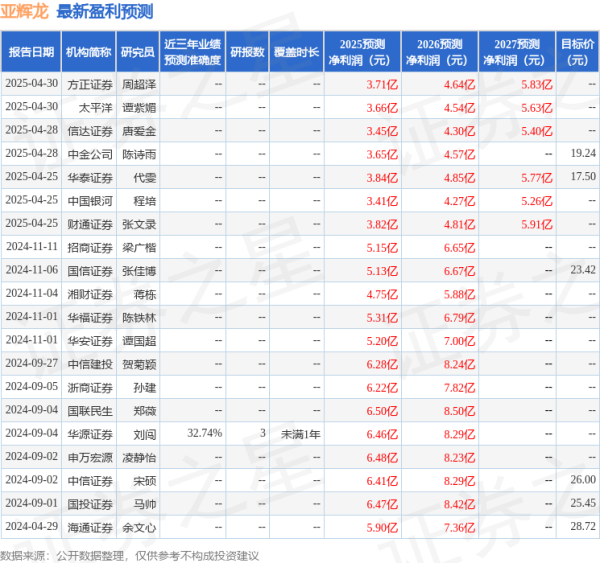This screenshot has width=600, height=563.
Task: Click the 报告日期 column header
Action: coord(29,52)
